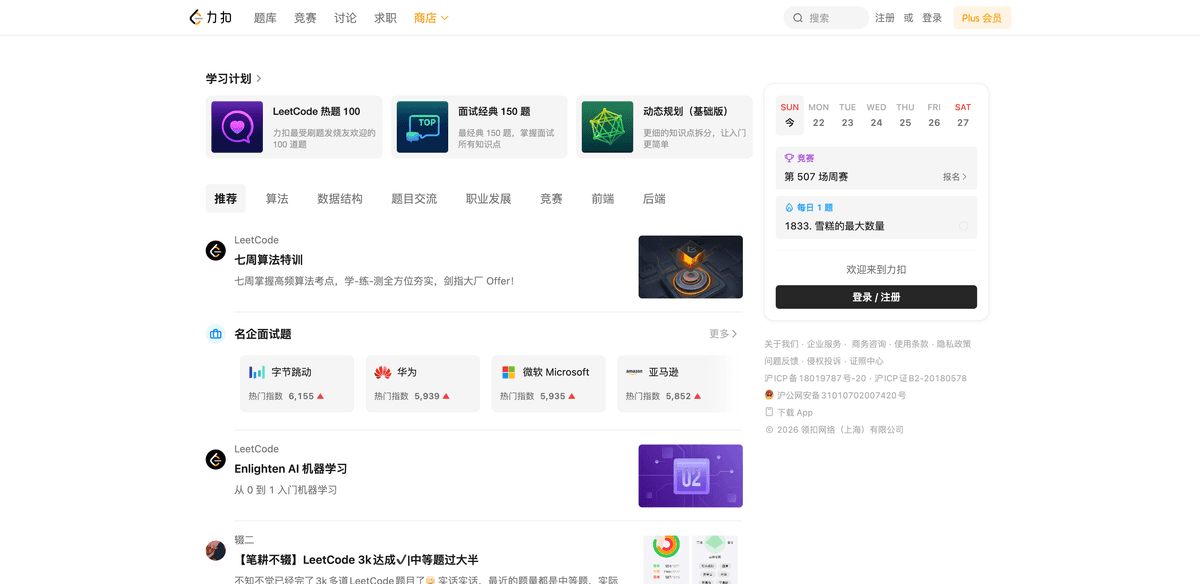The height and width of the screenshot is (584, 1200).
Task: Open the 企业服务 footer link
Action: [x=824, y=344]
